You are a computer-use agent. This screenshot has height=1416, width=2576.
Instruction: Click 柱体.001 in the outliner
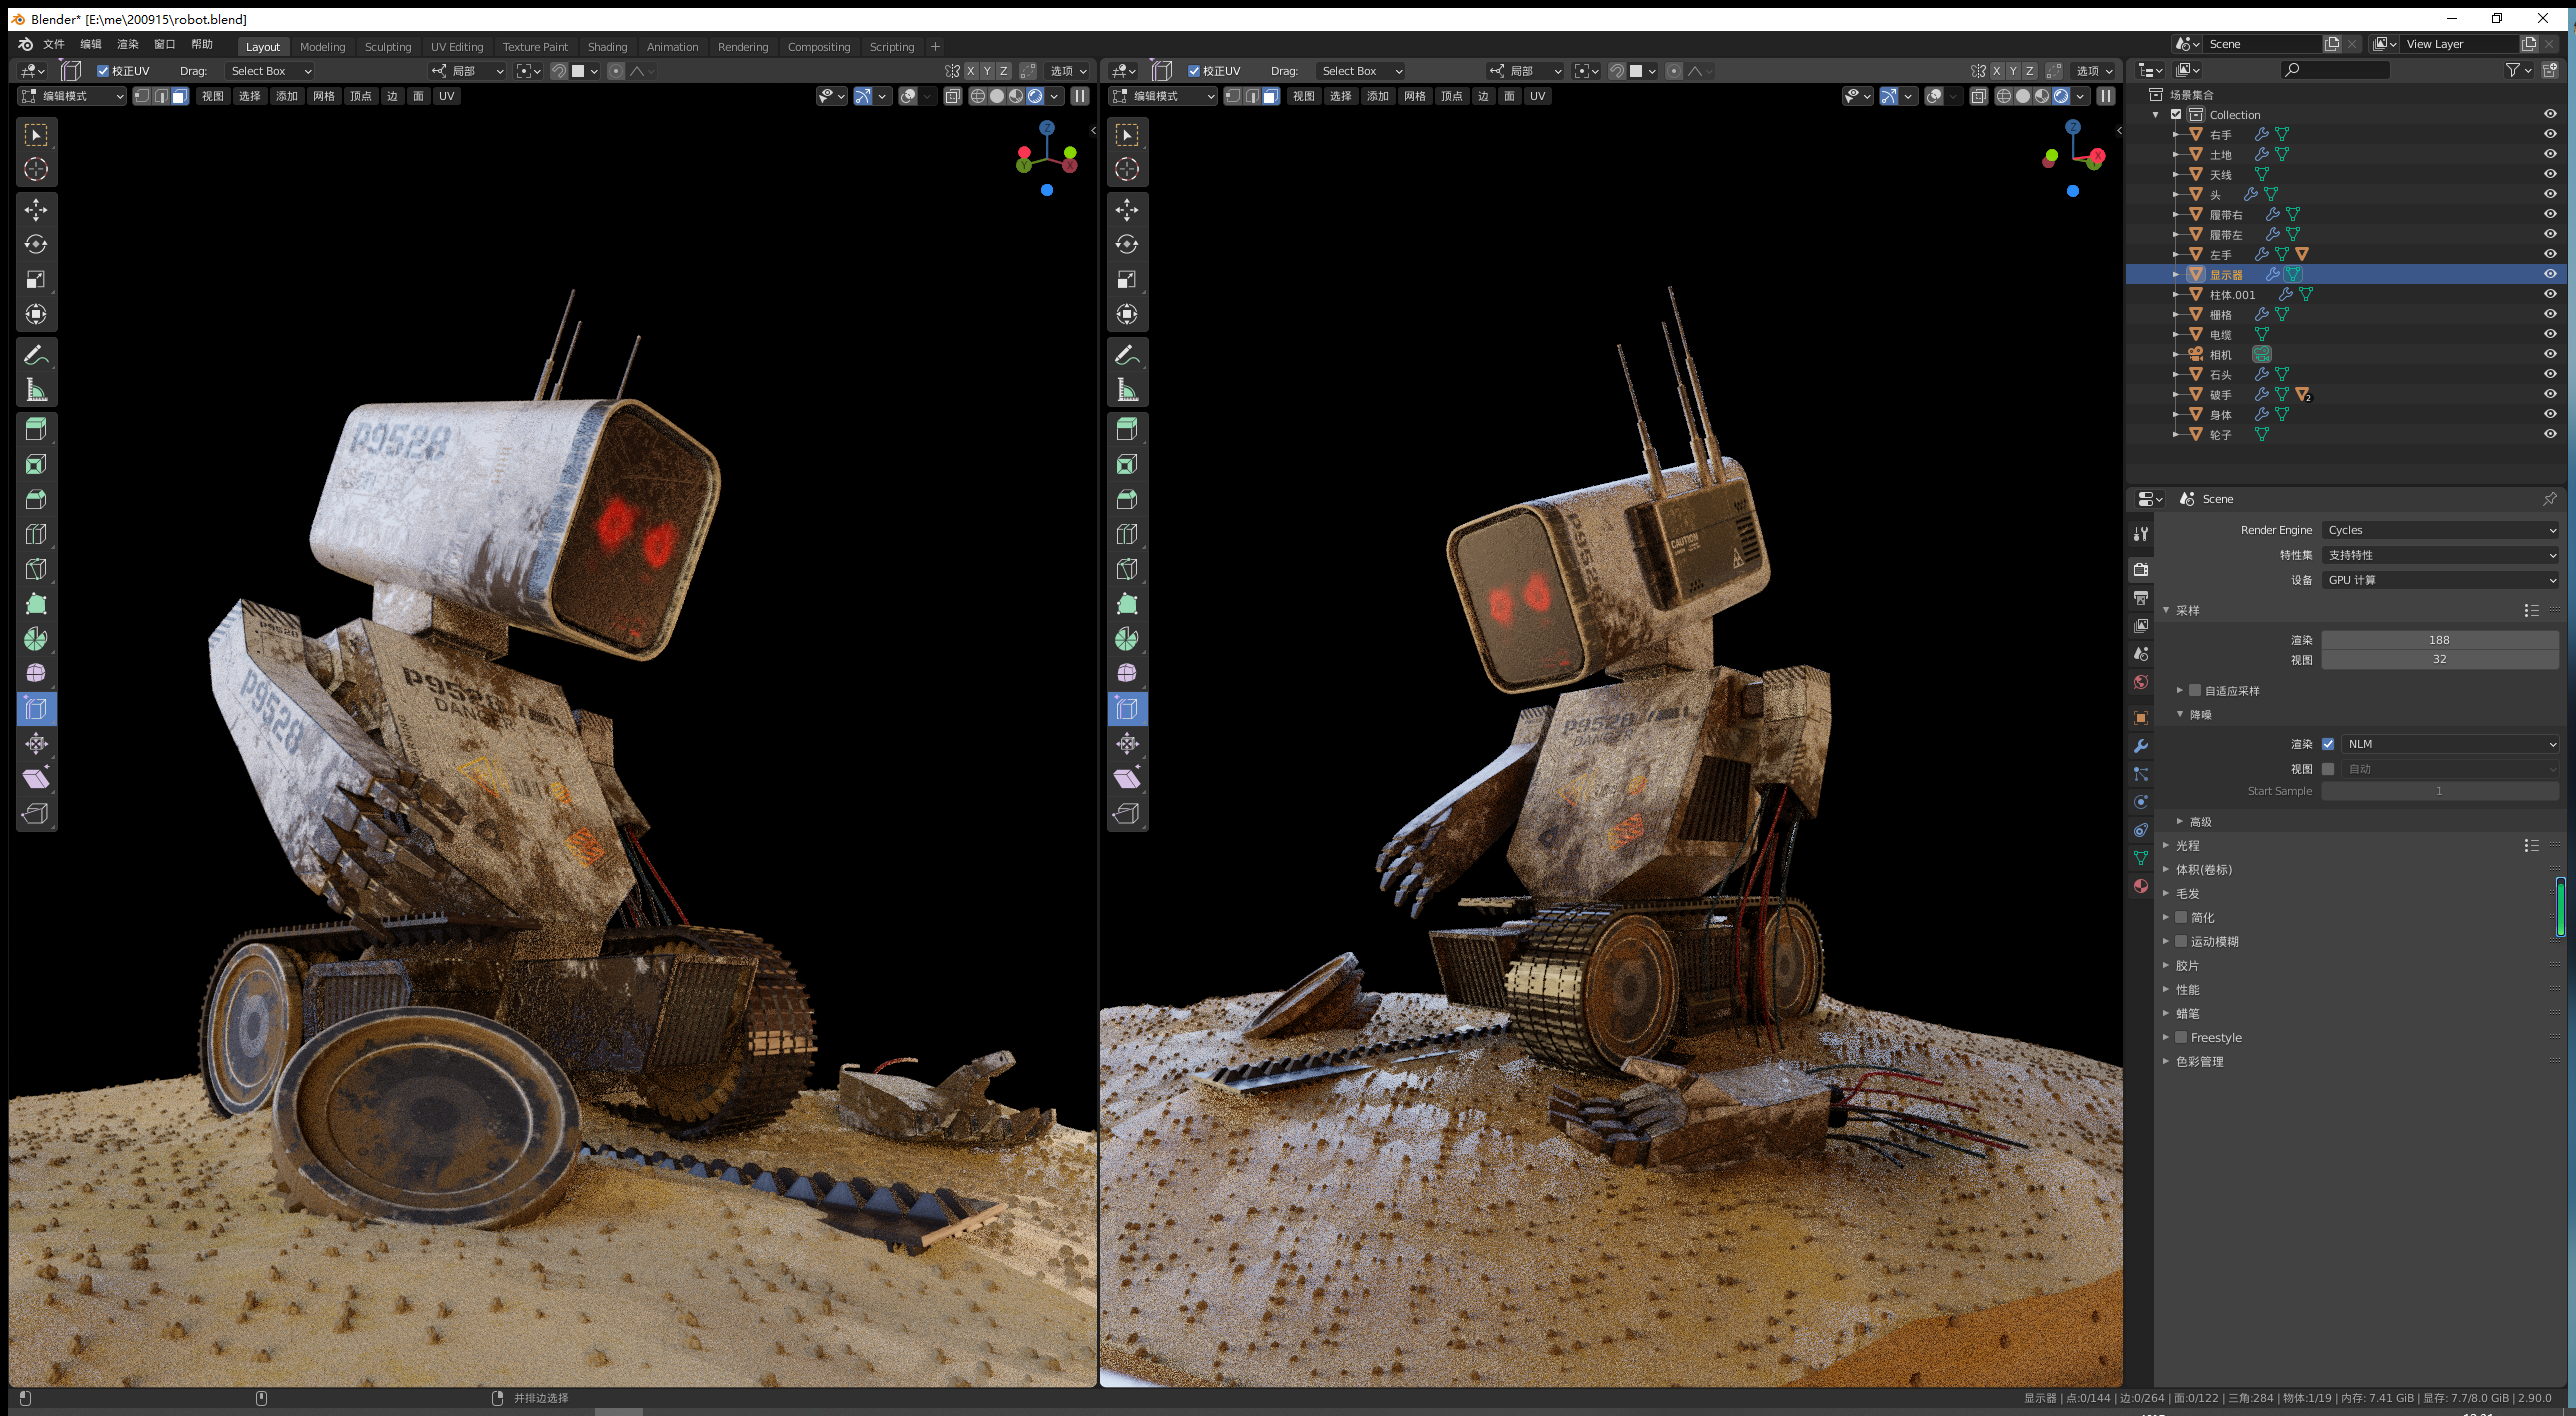2231,294
